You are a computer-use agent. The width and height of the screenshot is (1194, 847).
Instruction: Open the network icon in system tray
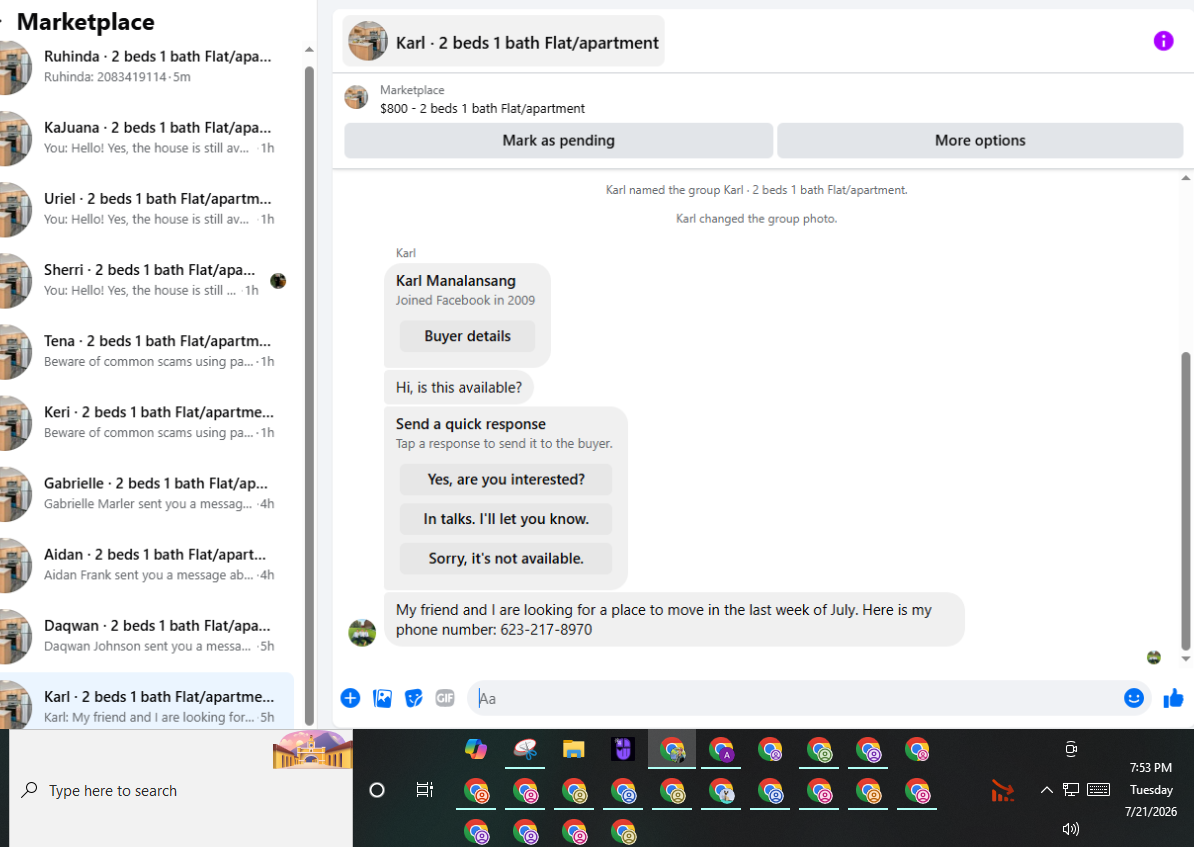pyautogui.click(x=1071, y=790)
